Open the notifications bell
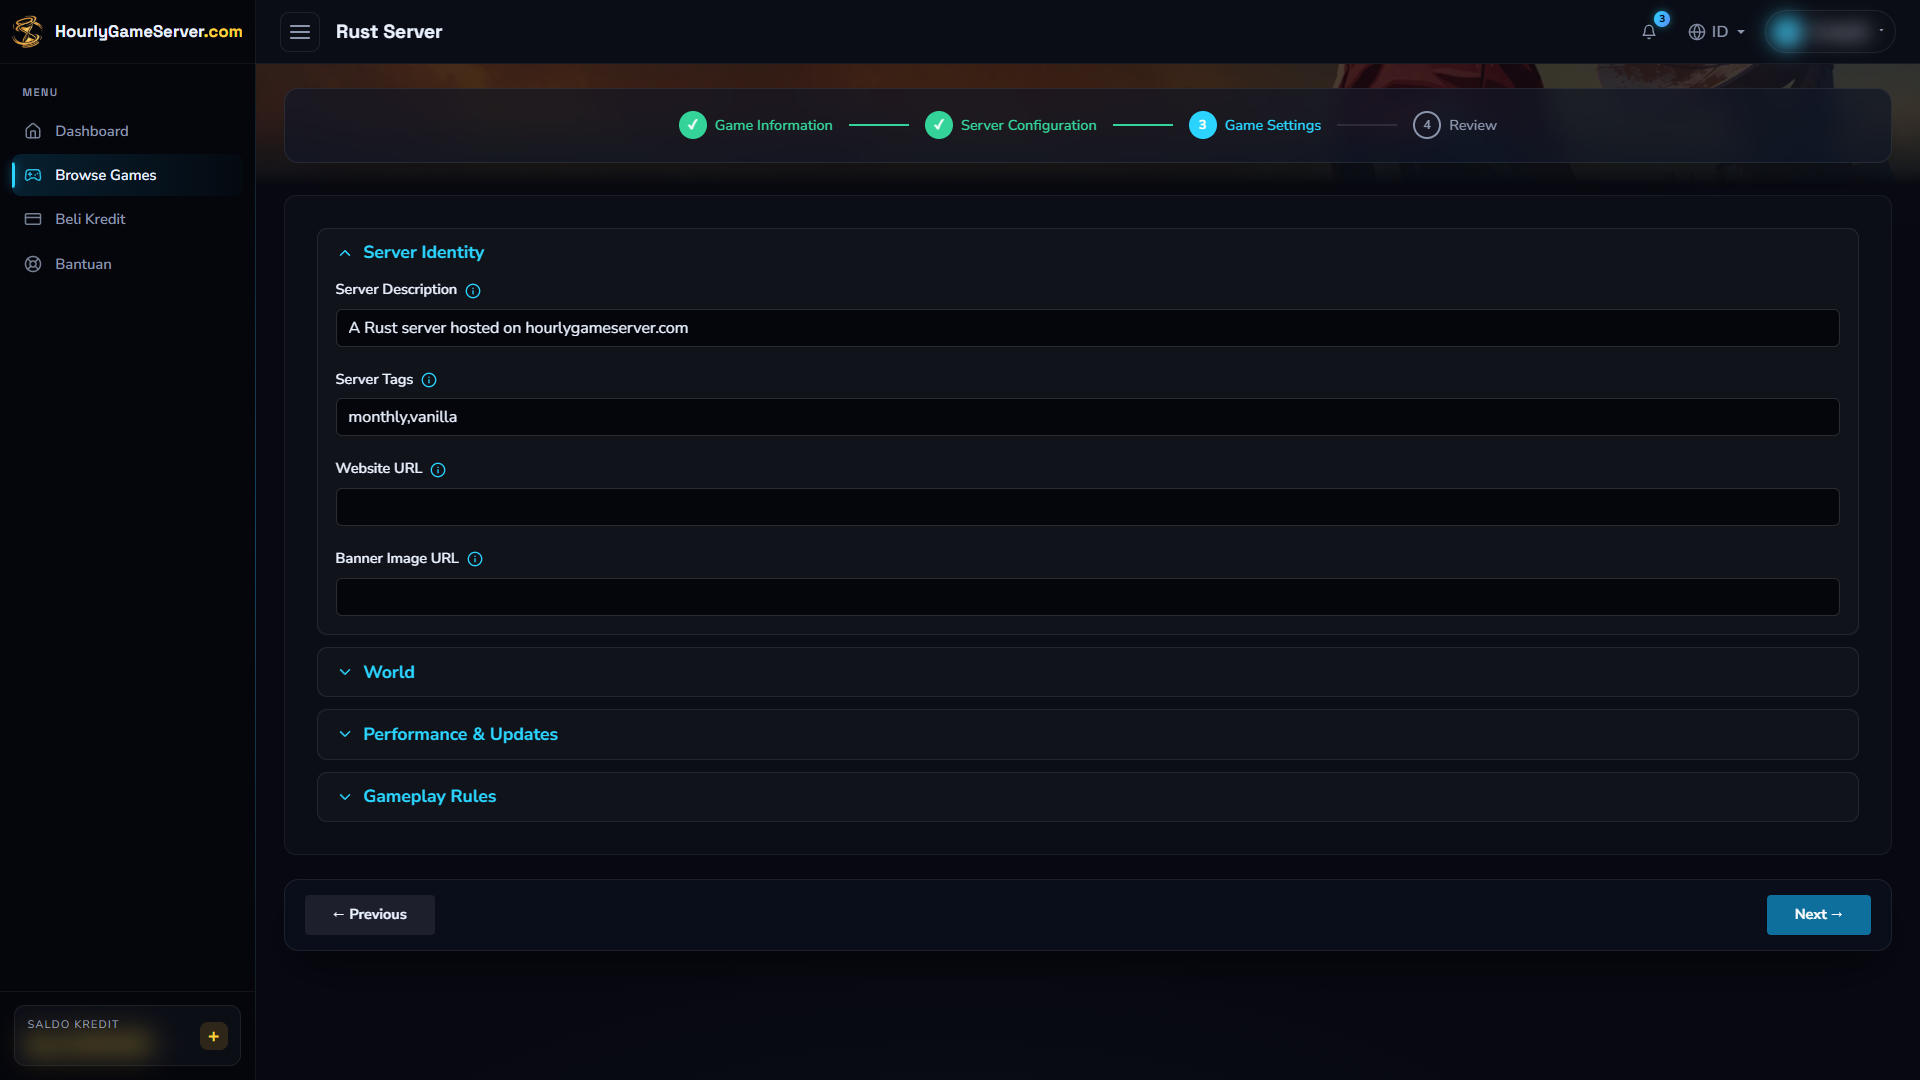The image size is (1920, 1080). point(1649,32)
